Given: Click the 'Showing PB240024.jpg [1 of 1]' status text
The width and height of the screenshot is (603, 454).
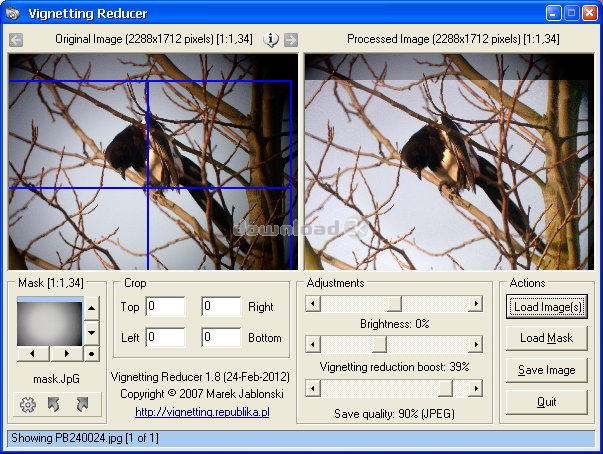Looking at the screenshot, I should 85,438.
